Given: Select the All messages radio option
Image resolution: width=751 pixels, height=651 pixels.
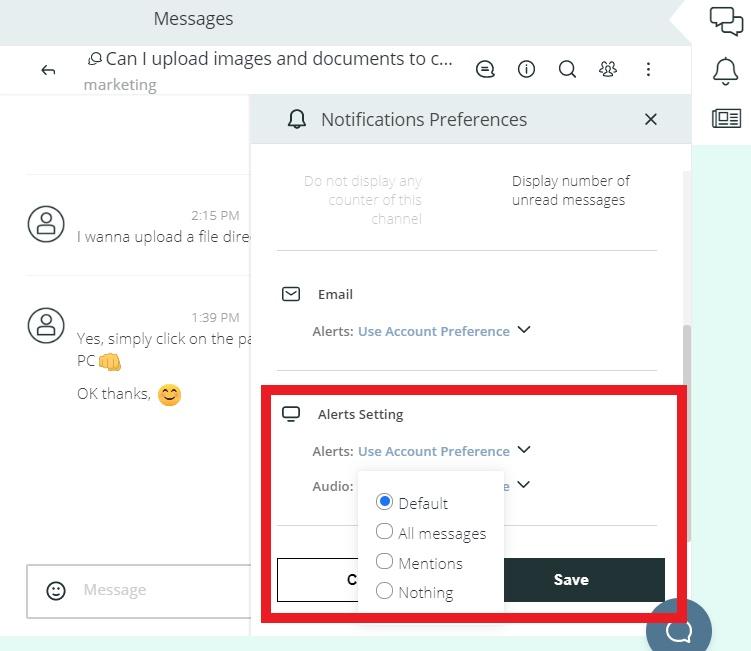Looking at the screenshot, I should (x=385, y=532).
